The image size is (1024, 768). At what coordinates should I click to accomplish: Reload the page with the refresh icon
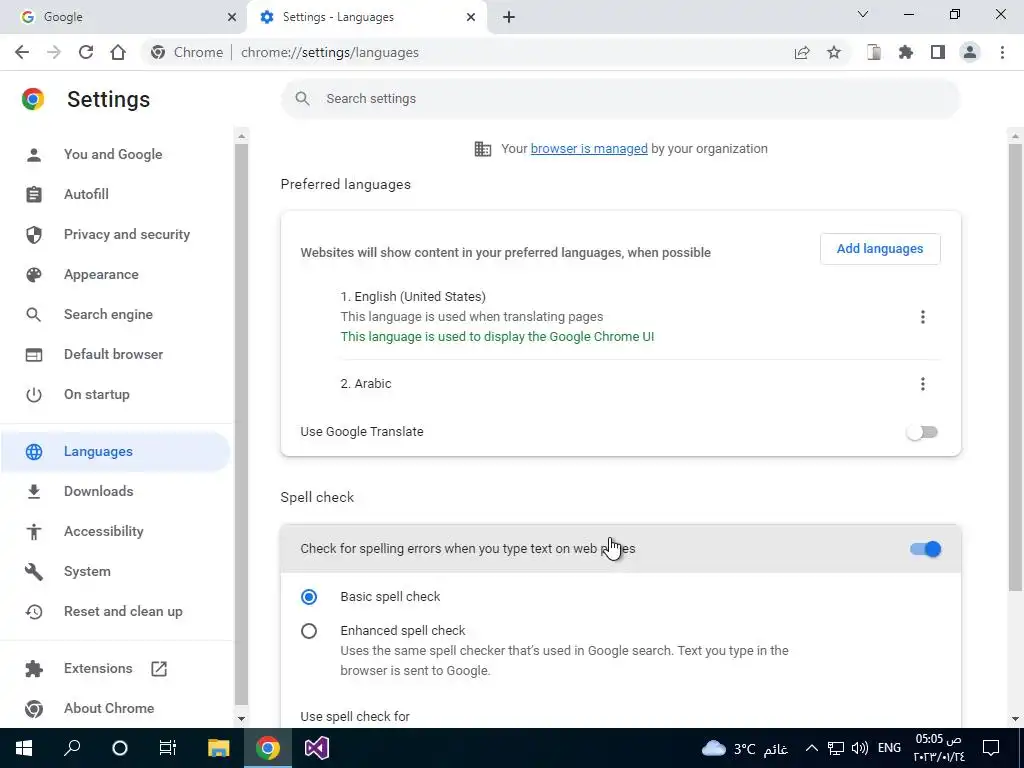(x=86, y=52)
